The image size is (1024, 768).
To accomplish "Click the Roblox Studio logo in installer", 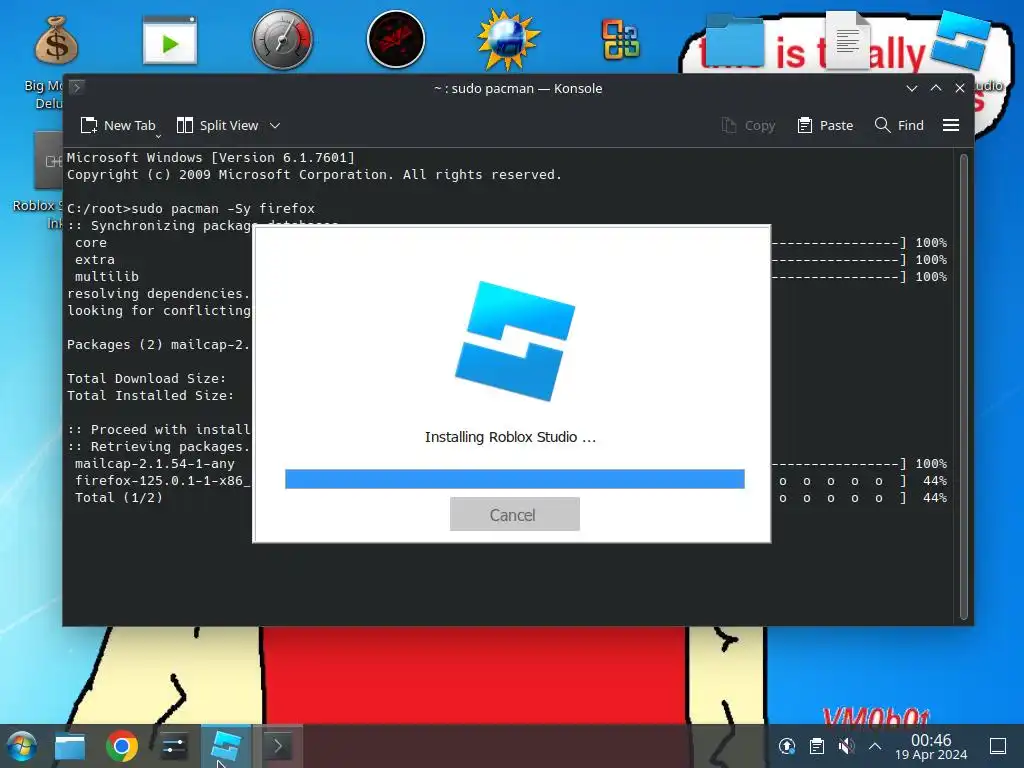I will [x=515, y=340].
